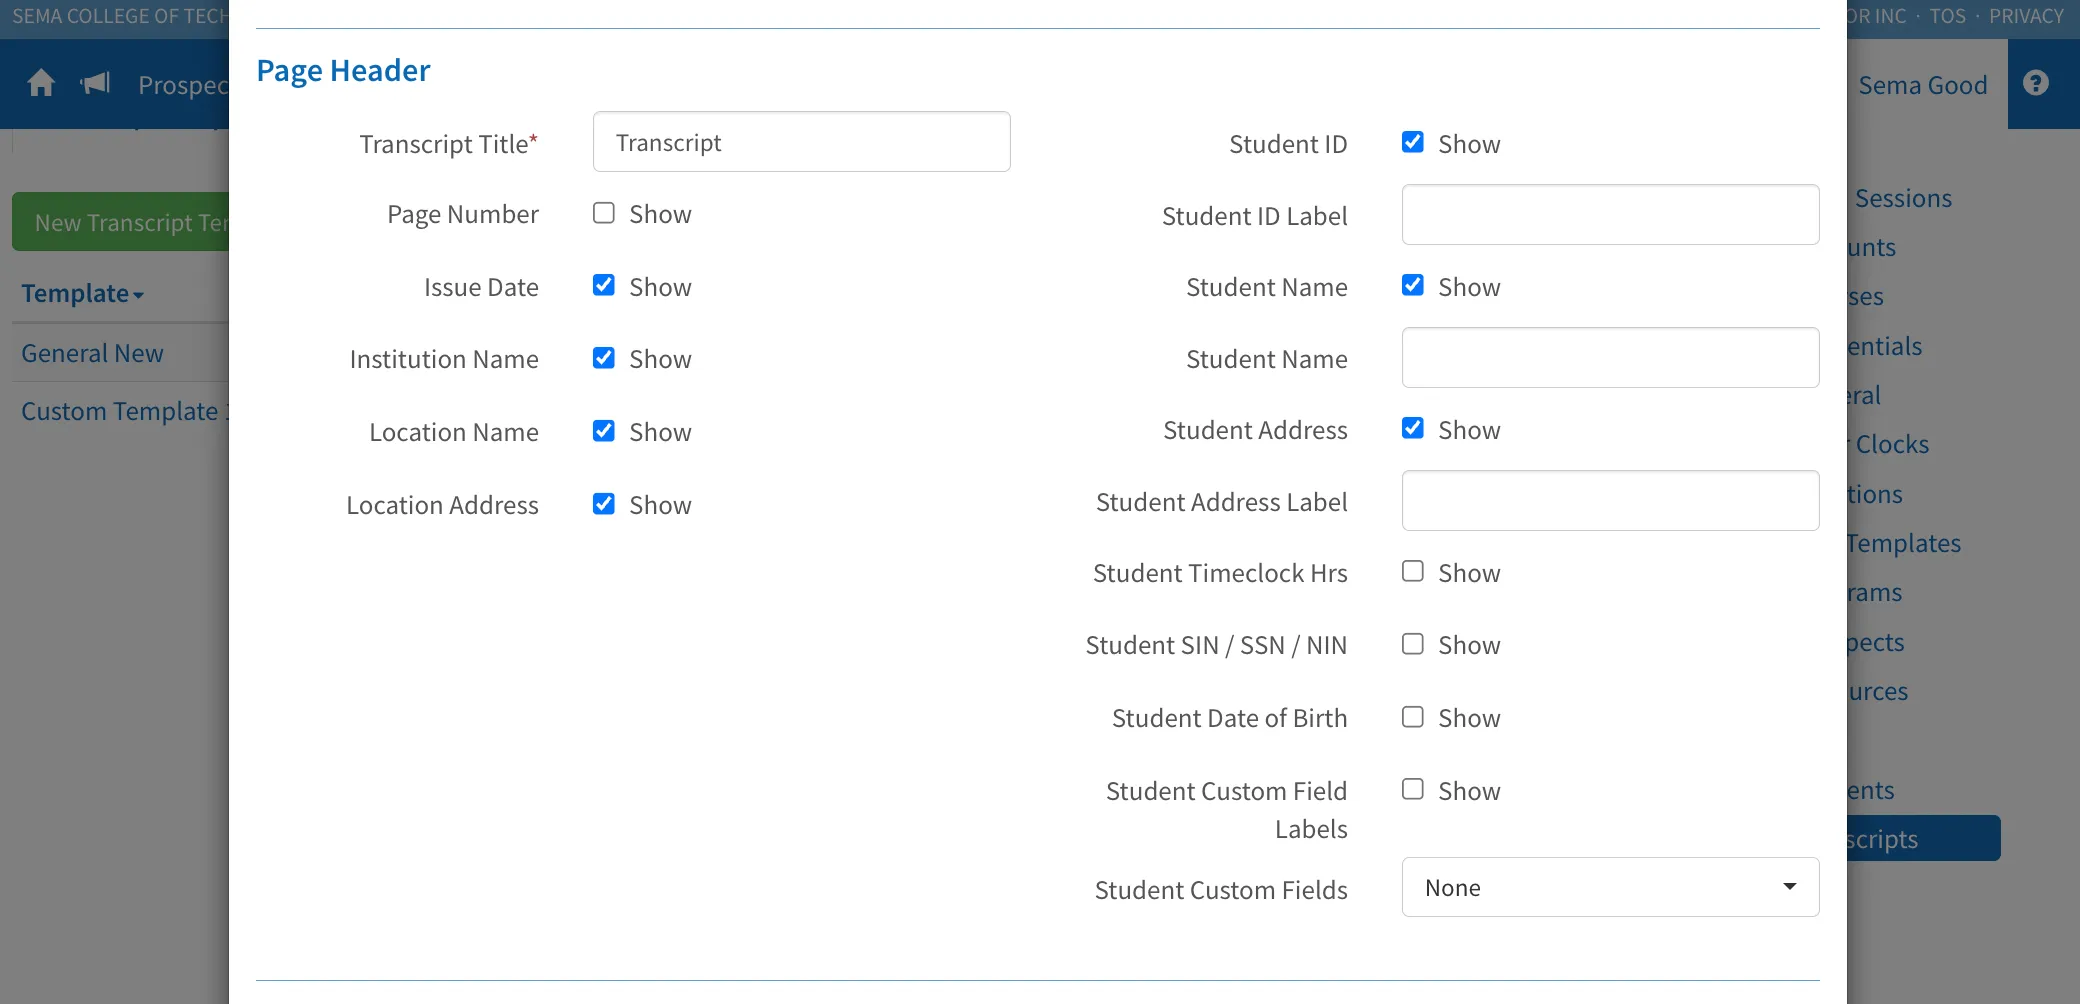Open the megaphone announcements icon
2080x1004 pixels.
click(95, 83)
